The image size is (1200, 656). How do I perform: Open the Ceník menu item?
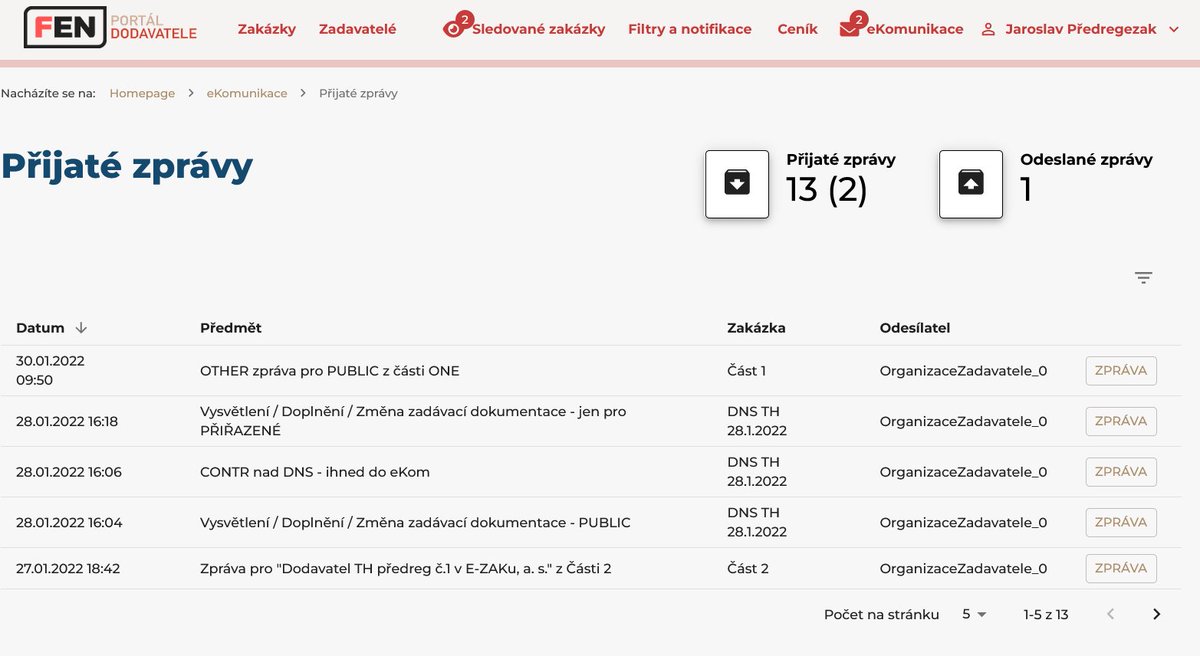797,29
